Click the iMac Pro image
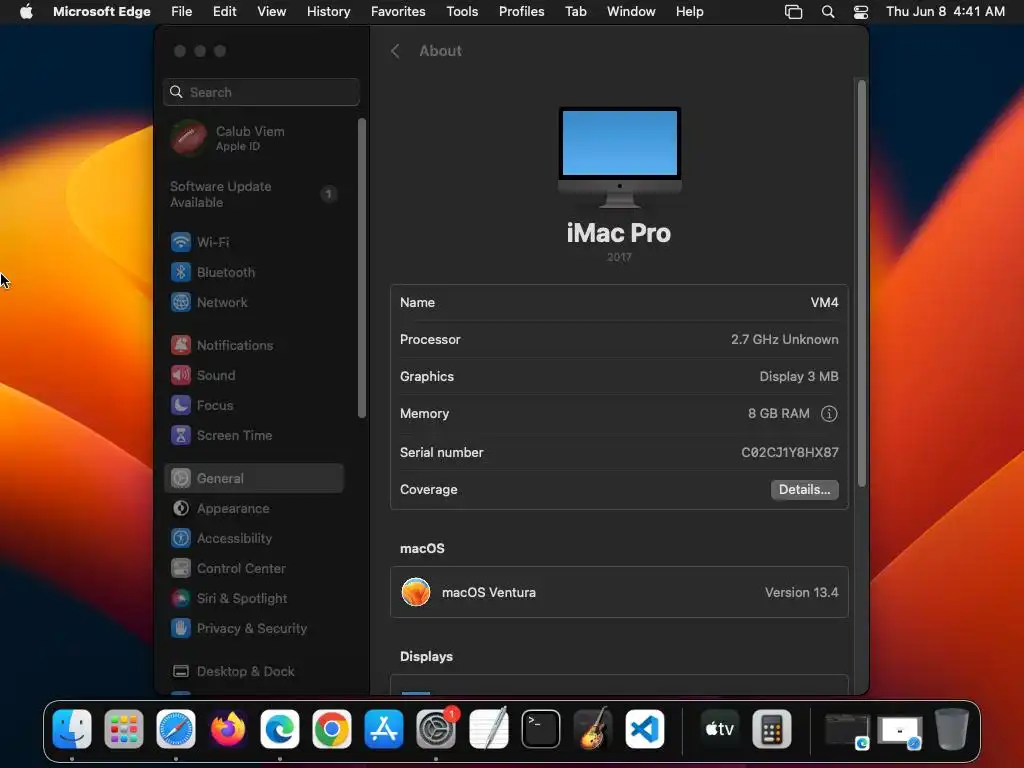This screenshot has height=768, width=1024. pyautogui.click(x=620, y=157)
